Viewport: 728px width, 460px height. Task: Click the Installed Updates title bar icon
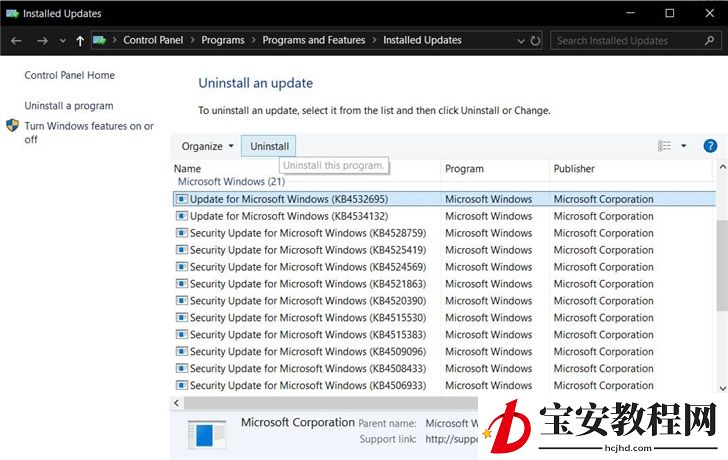pos(12,13)
